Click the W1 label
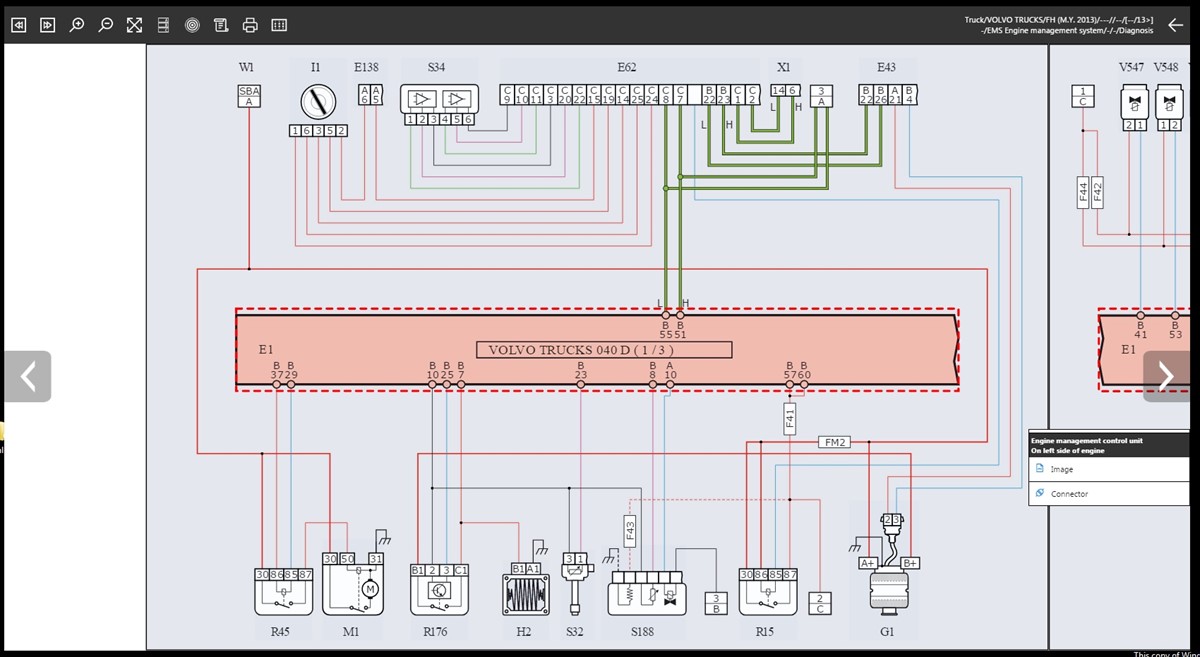1200x657 pixels. click(x=246, y=67)
